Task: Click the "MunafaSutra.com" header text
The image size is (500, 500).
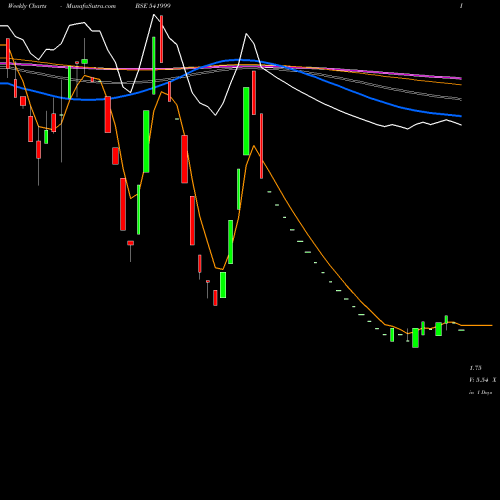Action: click(91, 6)
